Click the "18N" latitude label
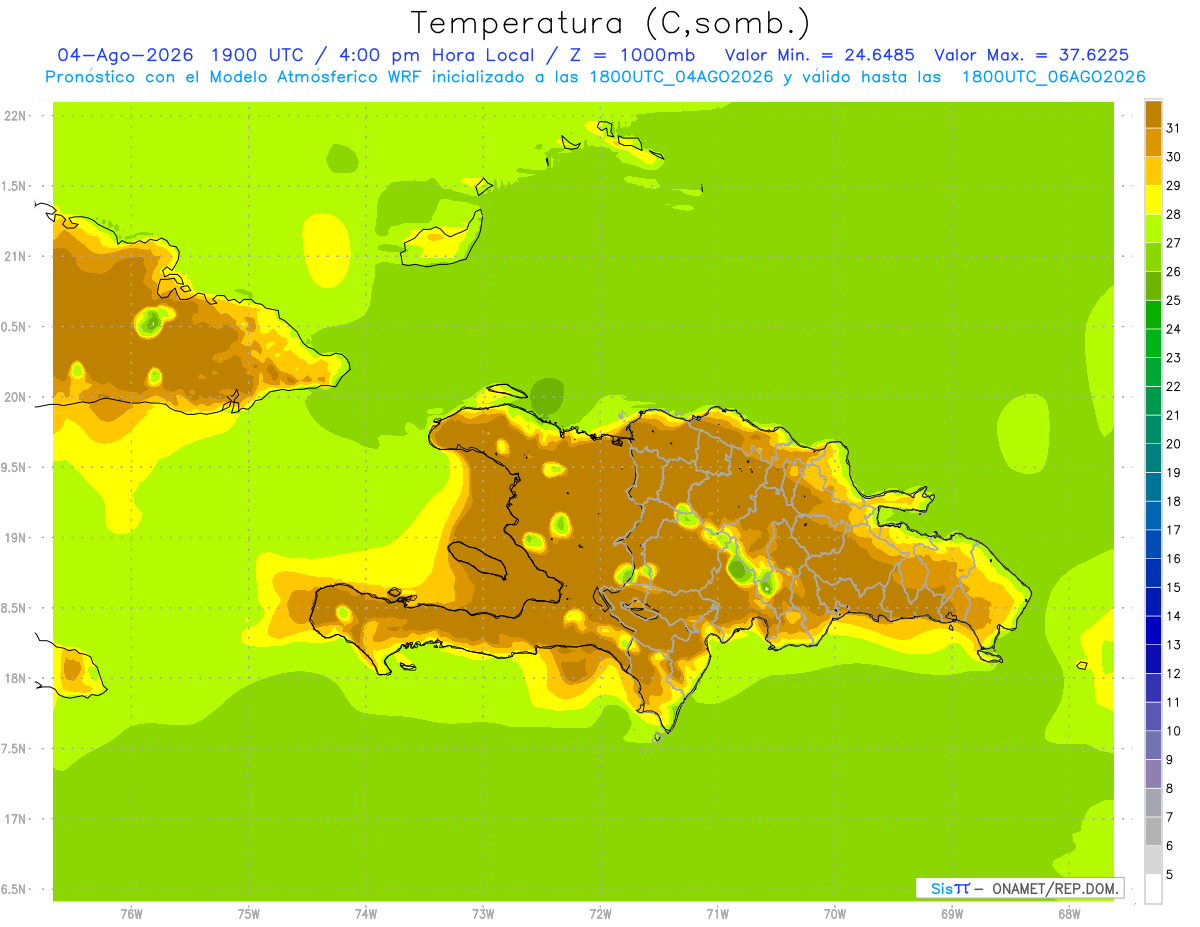The width and height of the screenshot is (1200, 927). (x=16, y=679)
